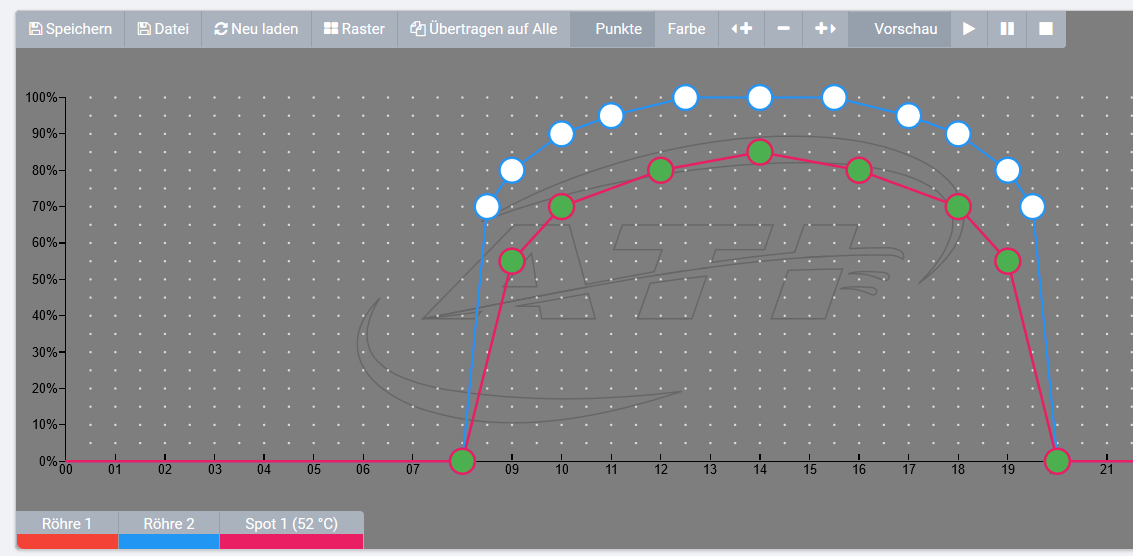Open the Datei file option
The width and height of the screenshot is (1133, 556).
(x=163, y=29)
